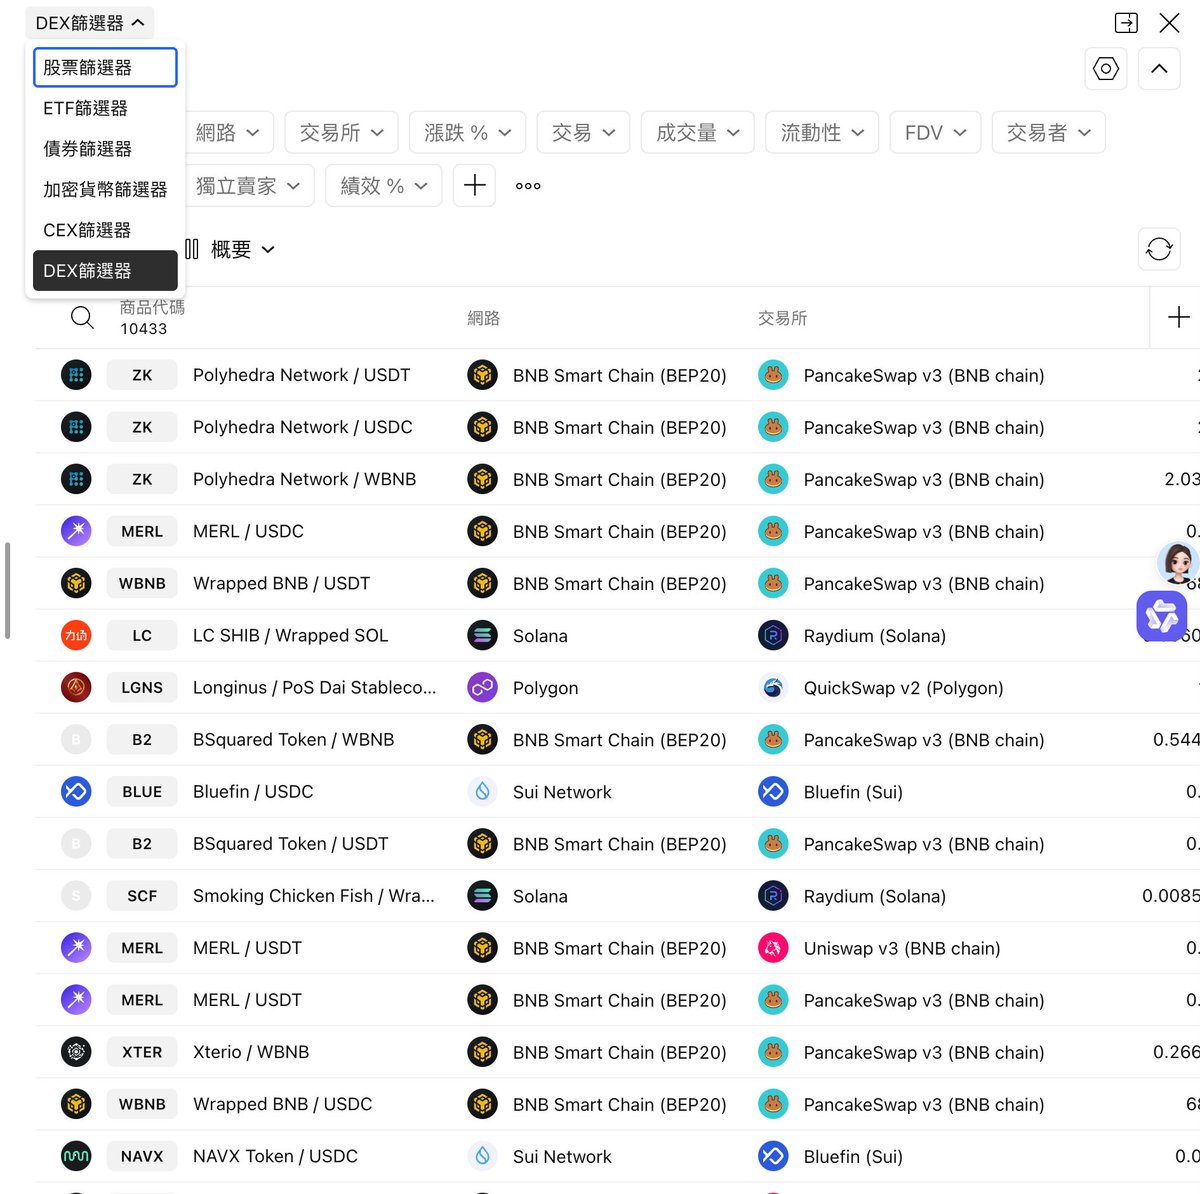
Task: Click the BLUE ticker badge
Action: click(142, 792)
